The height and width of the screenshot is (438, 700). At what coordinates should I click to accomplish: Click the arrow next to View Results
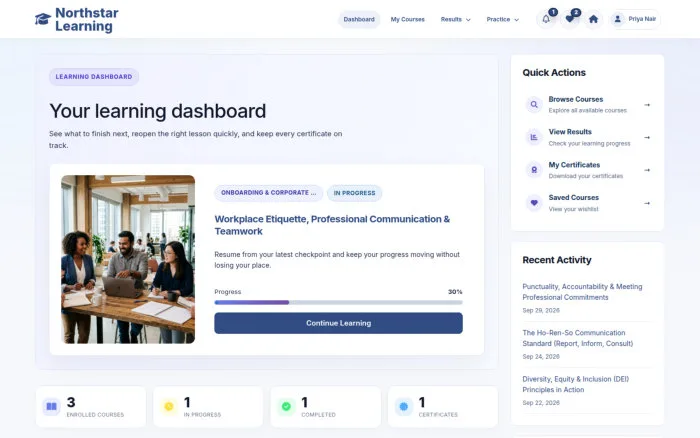647,138
